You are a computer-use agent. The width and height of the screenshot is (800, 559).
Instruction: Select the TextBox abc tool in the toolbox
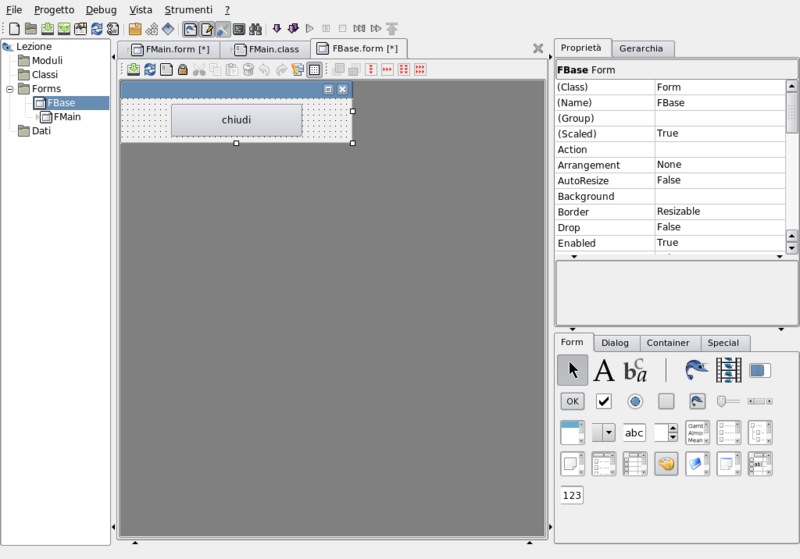pos(635,433)
